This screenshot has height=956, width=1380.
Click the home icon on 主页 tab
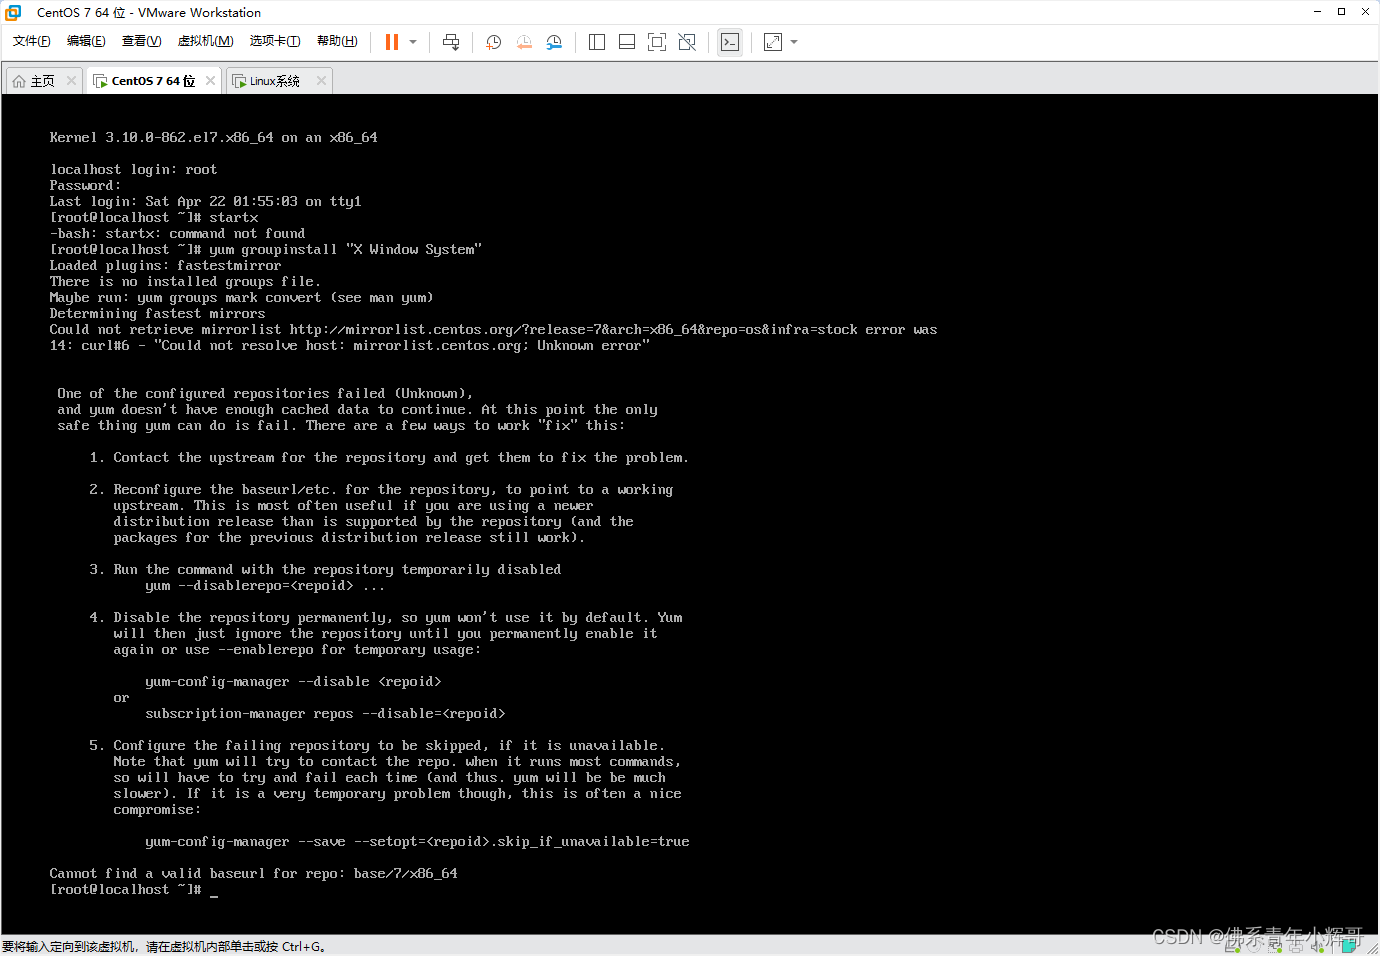pos(19,81)
